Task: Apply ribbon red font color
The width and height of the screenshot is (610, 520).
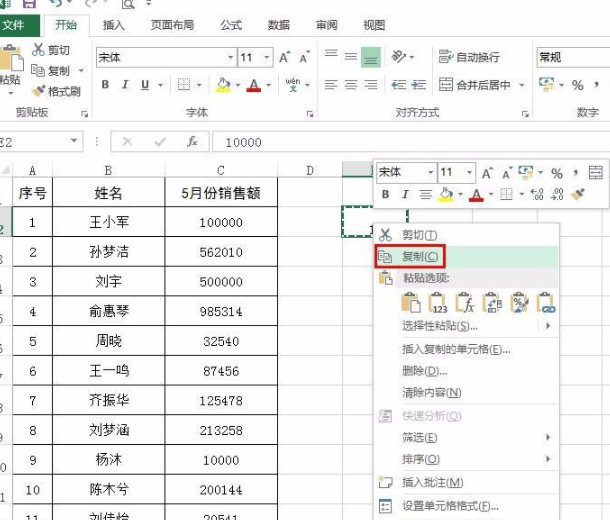Action: coord(254,85)
